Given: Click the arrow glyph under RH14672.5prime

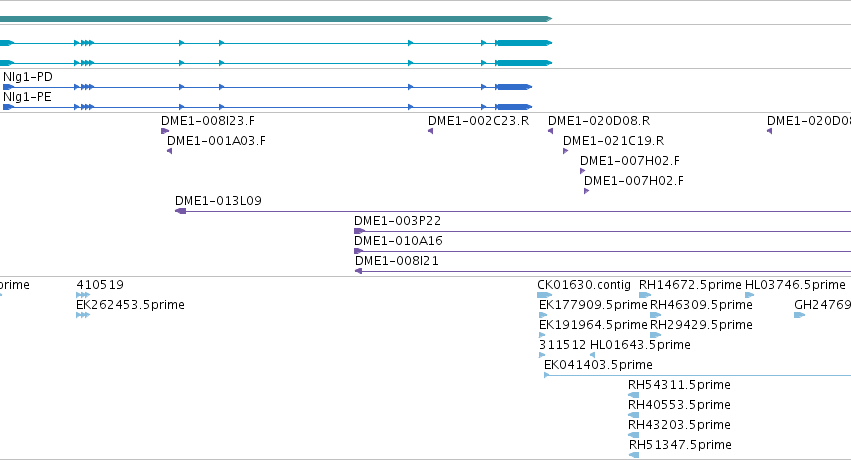Looking at the screenshot, I should tap(645, 295).
